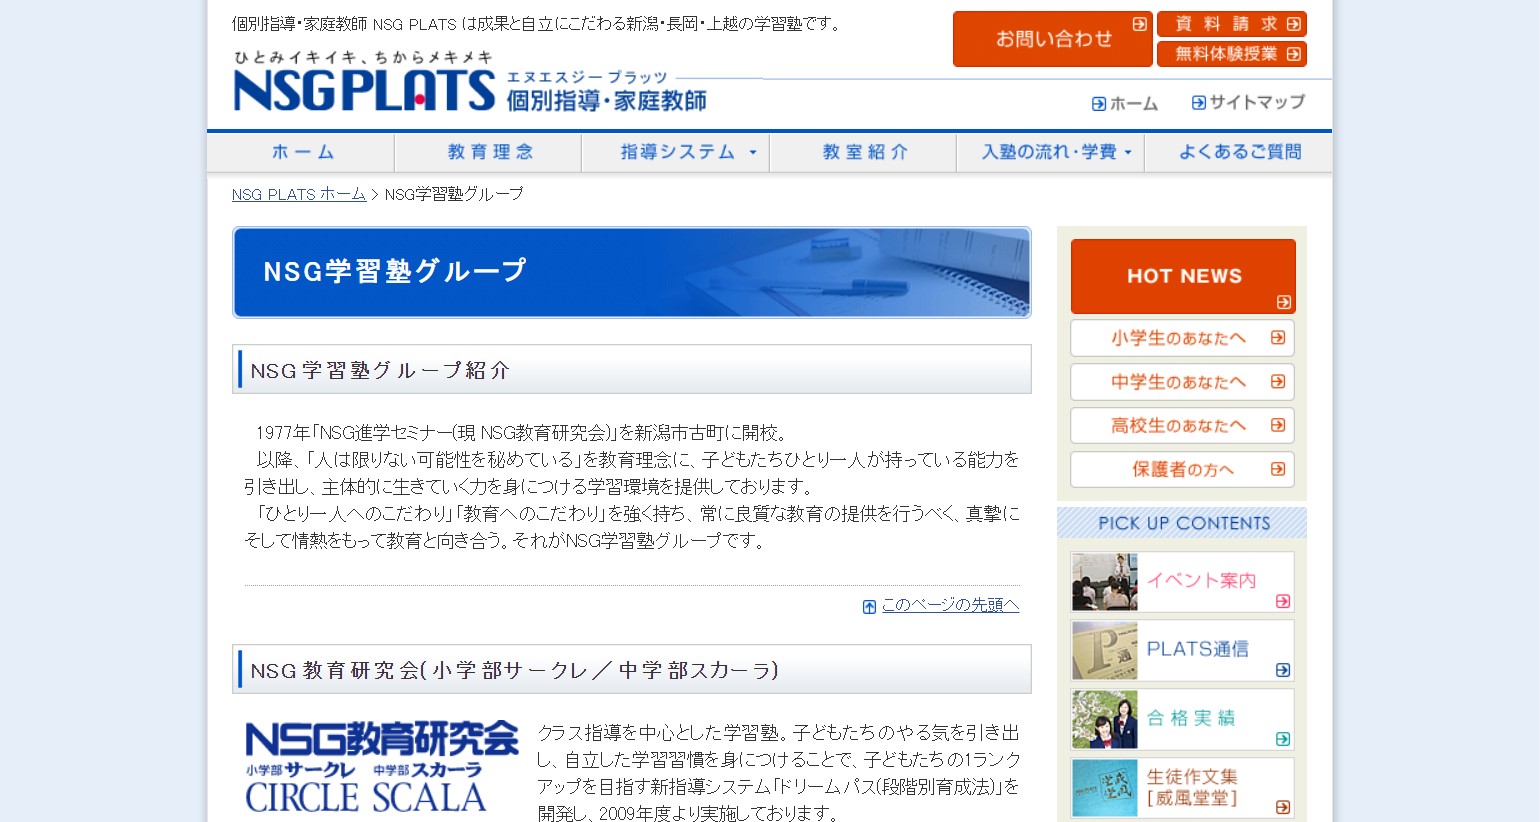The width and height of the screenshot is (1540, 822).
Task: Click arrow icon beside サイトマップ link
Action: 1198,102
